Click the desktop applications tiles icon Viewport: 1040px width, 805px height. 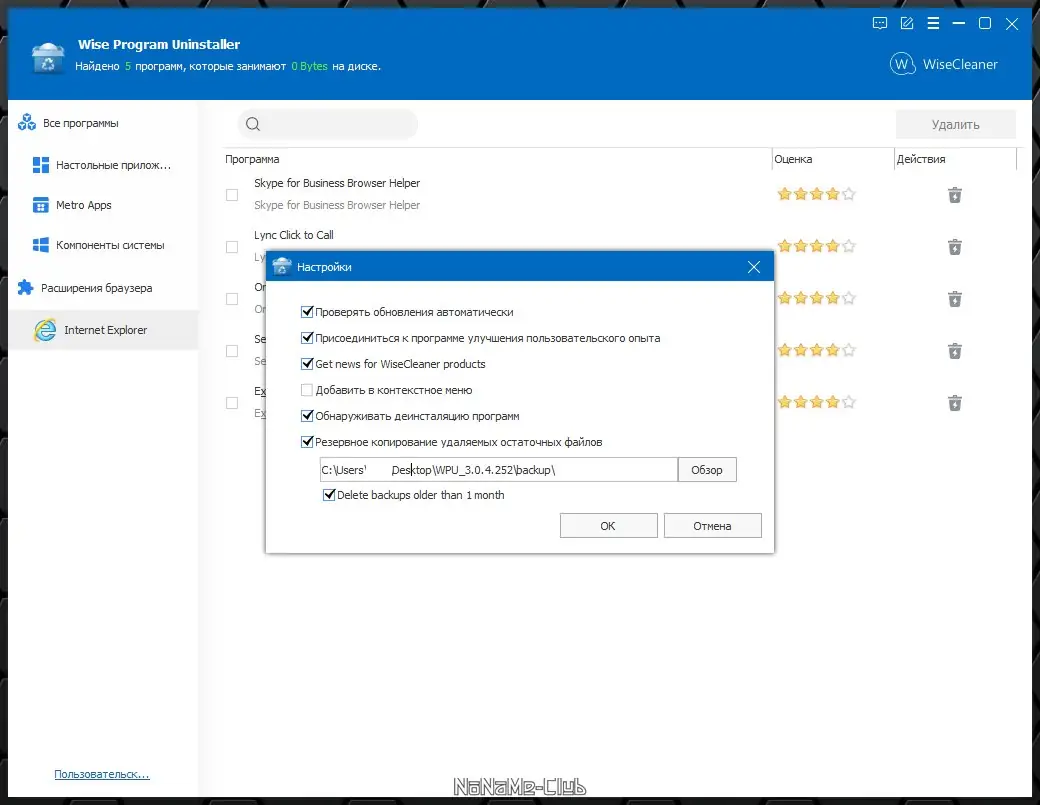[40, 164]
